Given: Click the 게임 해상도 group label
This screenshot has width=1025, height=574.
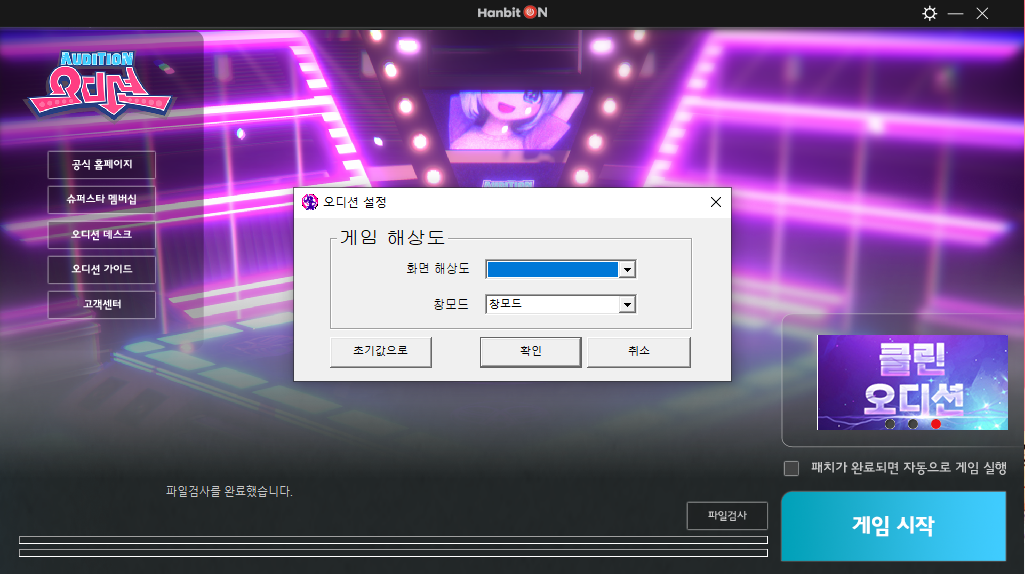Looking at the screenshot, I should tap(392, 237).
